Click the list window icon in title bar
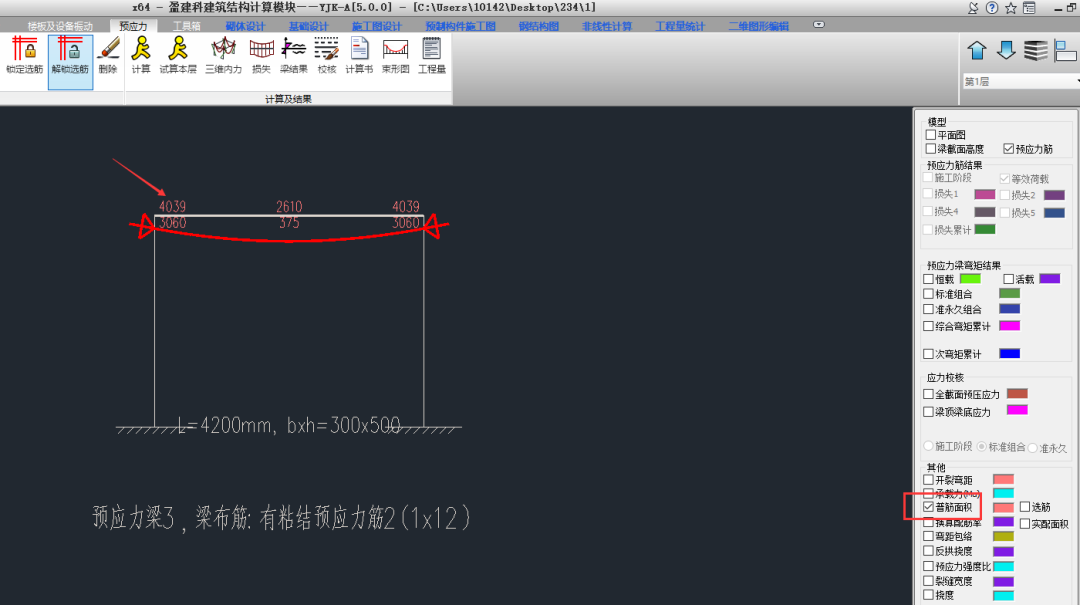1080x605 pixels. click(1029, 8)
